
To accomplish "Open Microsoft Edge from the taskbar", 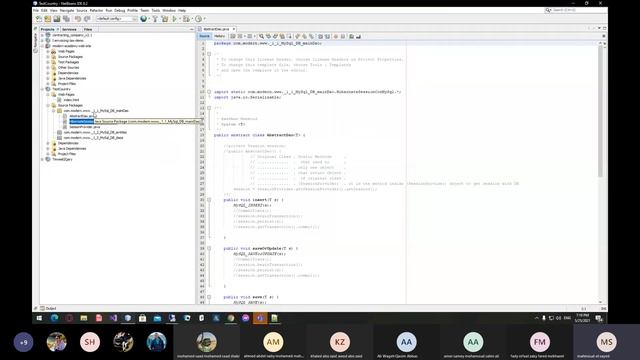I will (54, 318).
